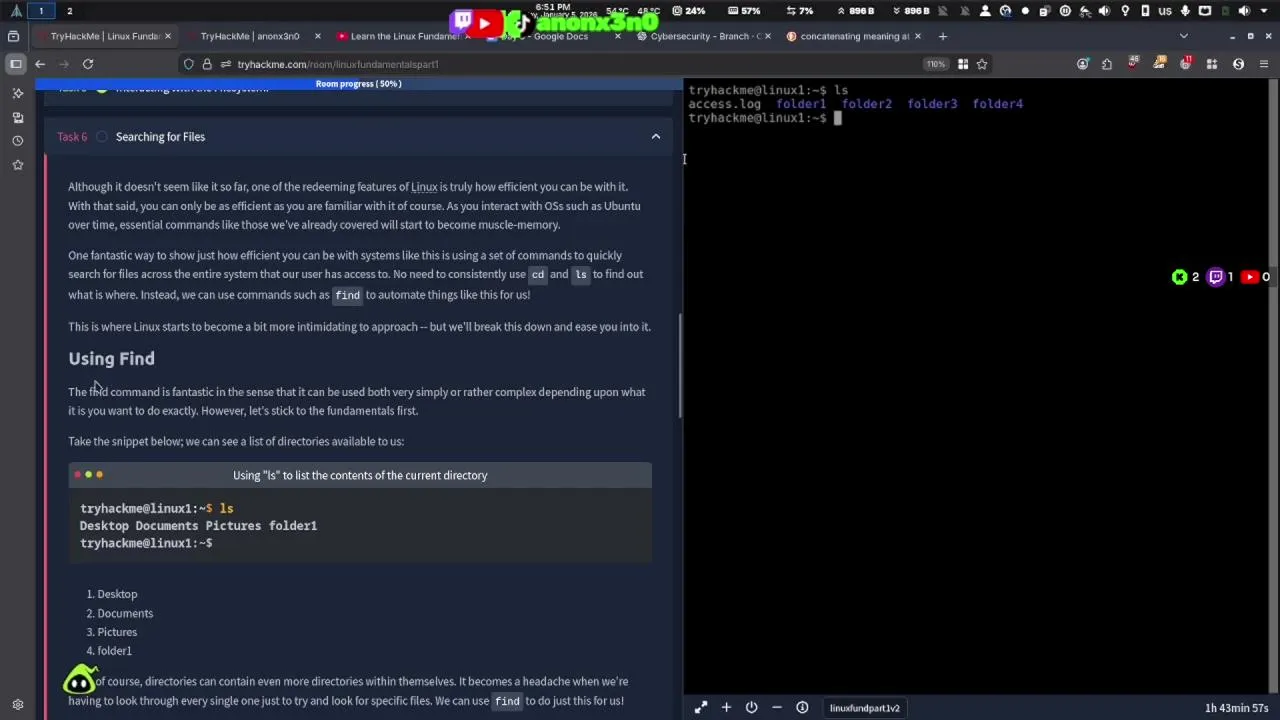Close the TryHackMe Linux Fundamentals tab

[168, 36]
